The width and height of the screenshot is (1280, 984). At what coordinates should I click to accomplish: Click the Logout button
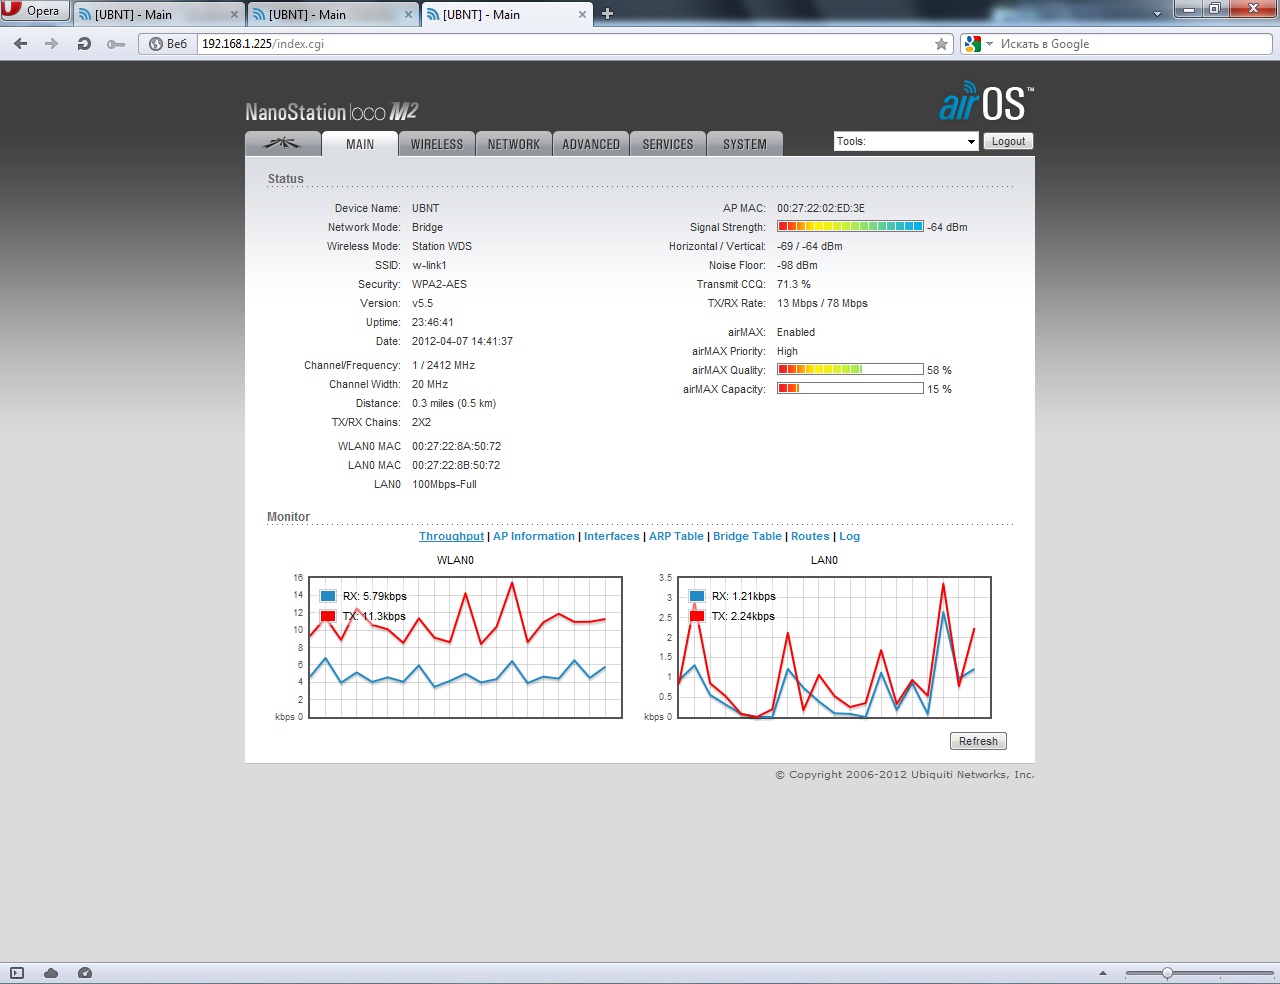[x=1008, y=141]
